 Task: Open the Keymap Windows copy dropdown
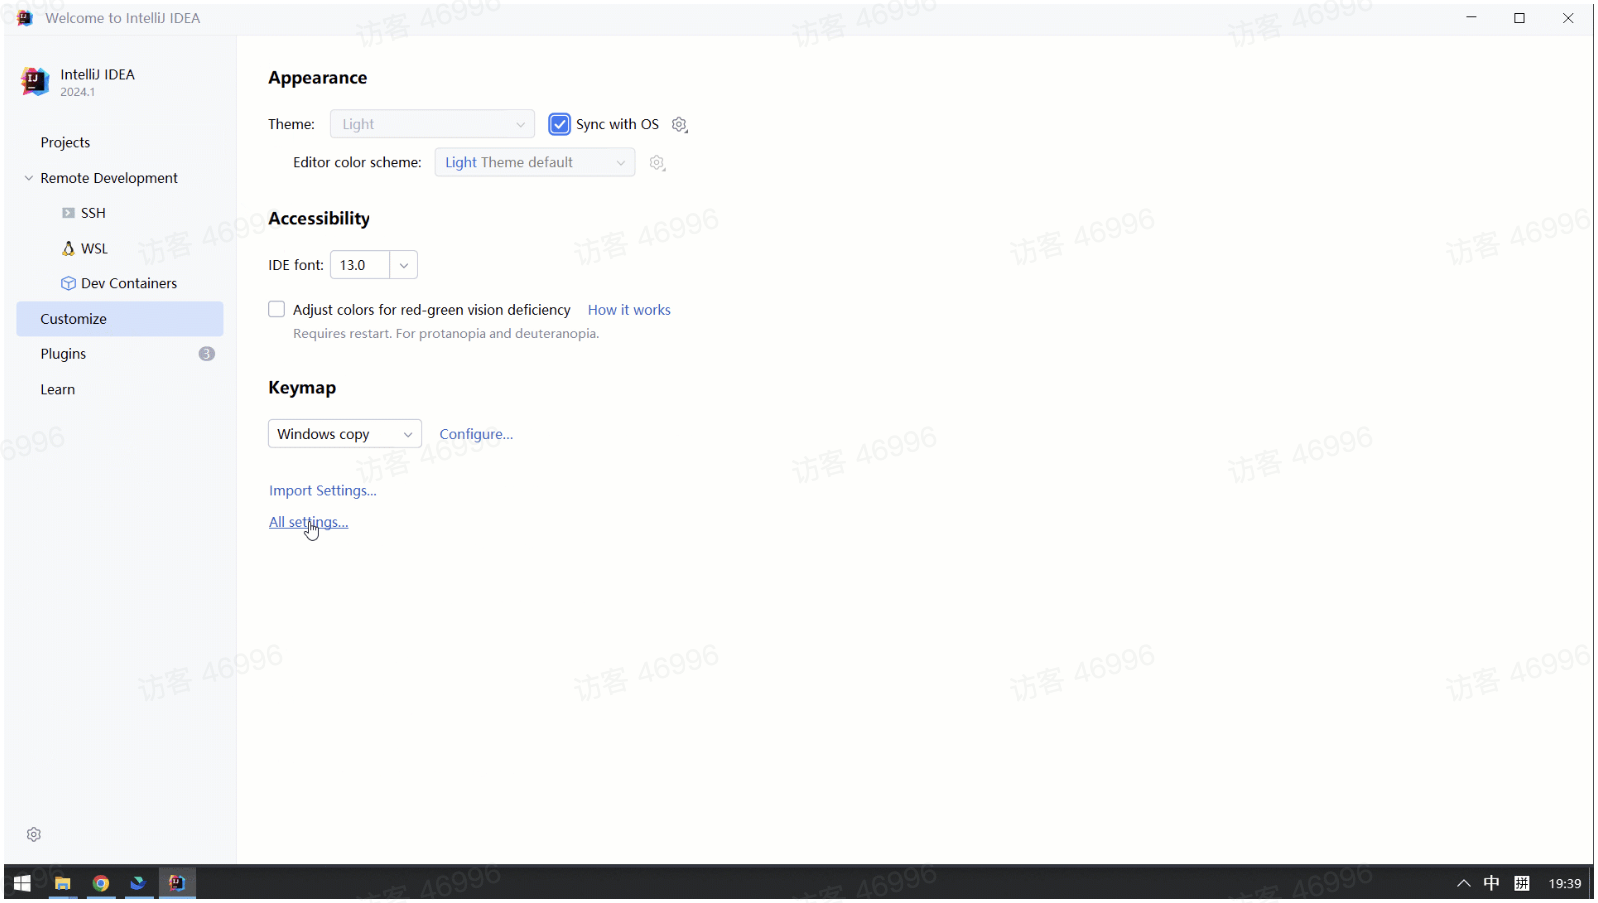point(344,434)
